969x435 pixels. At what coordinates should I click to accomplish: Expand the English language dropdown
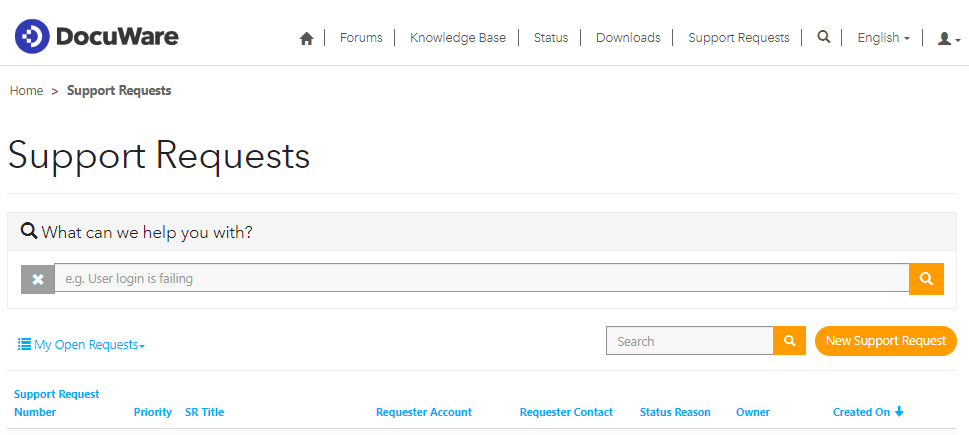coord(883,38)
